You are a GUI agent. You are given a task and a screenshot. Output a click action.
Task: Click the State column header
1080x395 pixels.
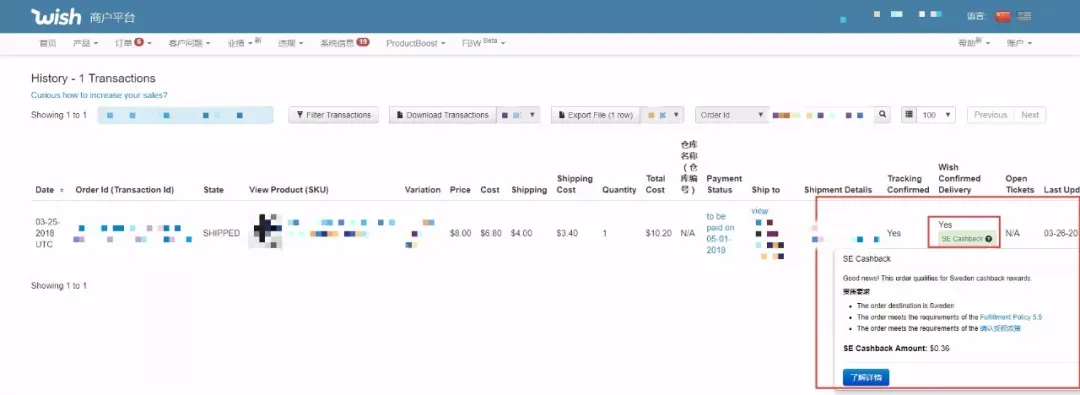pos(214,190)
